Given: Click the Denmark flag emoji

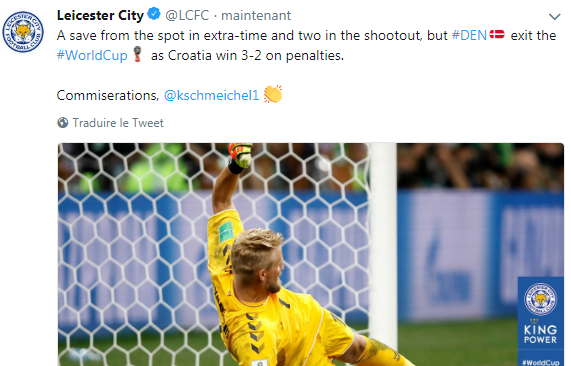Looking at the screenshot, I should [497, 35].
